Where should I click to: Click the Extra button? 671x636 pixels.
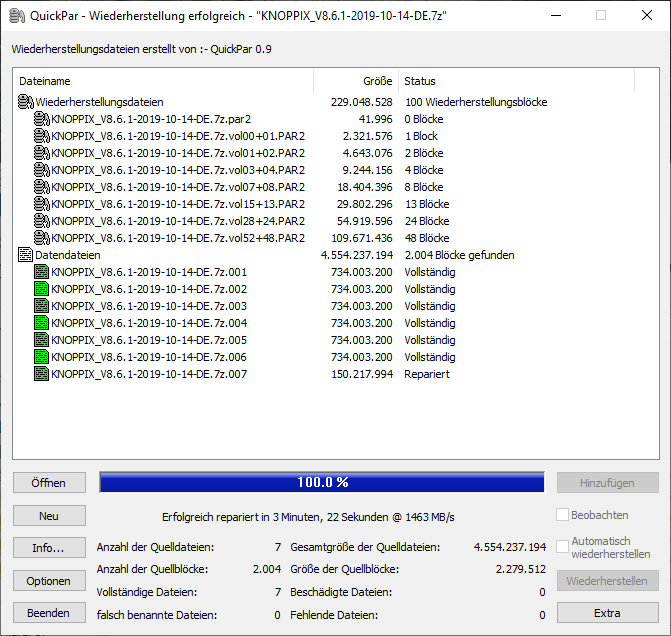click(607, 613)
